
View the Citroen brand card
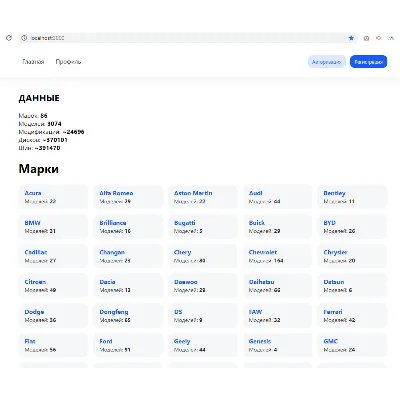click(x=53, y=286)
